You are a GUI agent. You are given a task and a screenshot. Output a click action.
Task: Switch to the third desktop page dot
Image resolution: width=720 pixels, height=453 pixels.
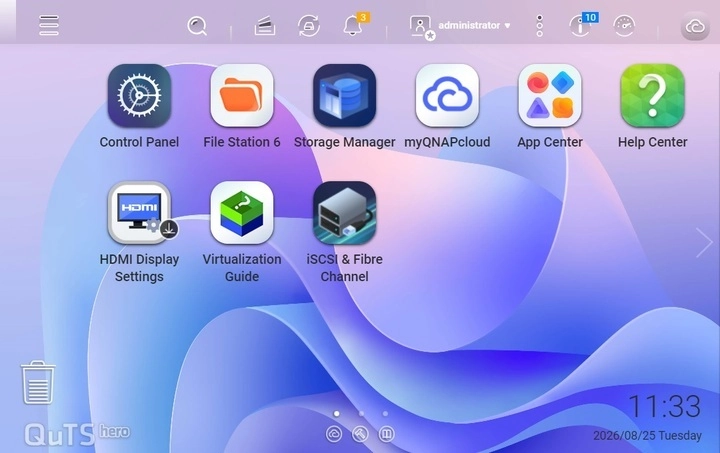point(385,414)
